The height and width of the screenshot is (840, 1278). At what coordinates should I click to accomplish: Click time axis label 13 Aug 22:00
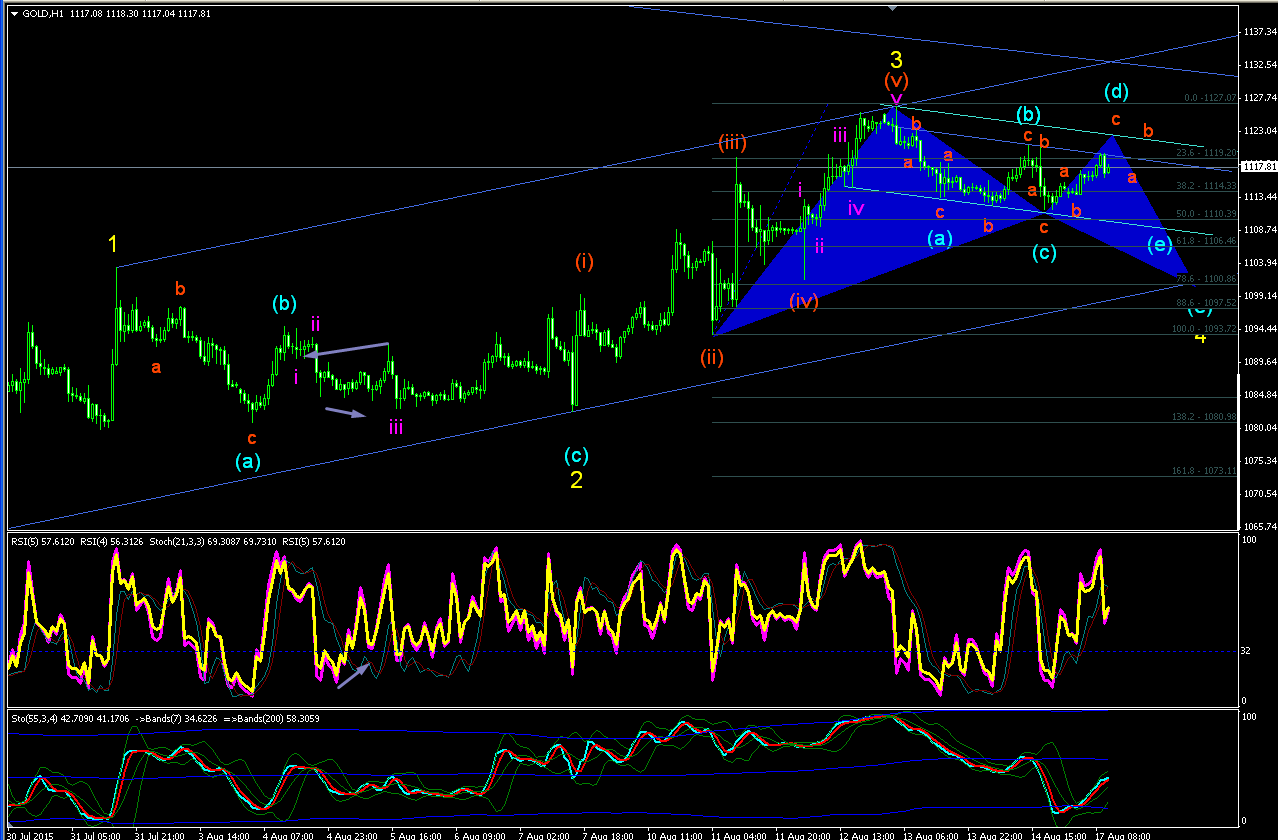pyautogui.click(x=995, y=834)
